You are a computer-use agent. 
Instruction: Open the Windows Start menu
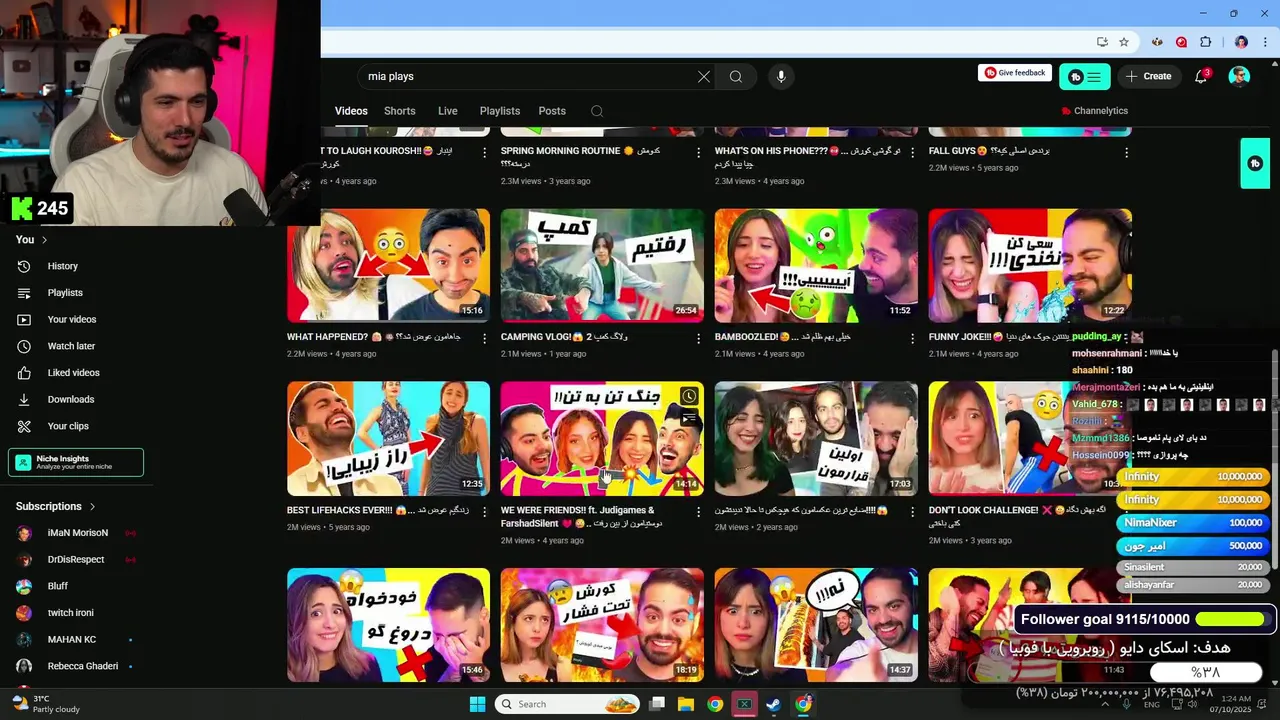point(477,704)
